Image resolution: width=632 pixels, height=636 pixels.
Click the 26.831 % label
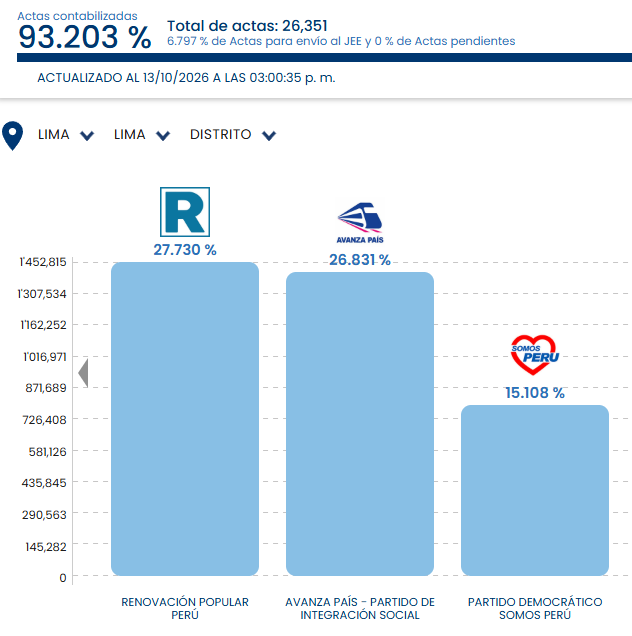click(360, 260)
